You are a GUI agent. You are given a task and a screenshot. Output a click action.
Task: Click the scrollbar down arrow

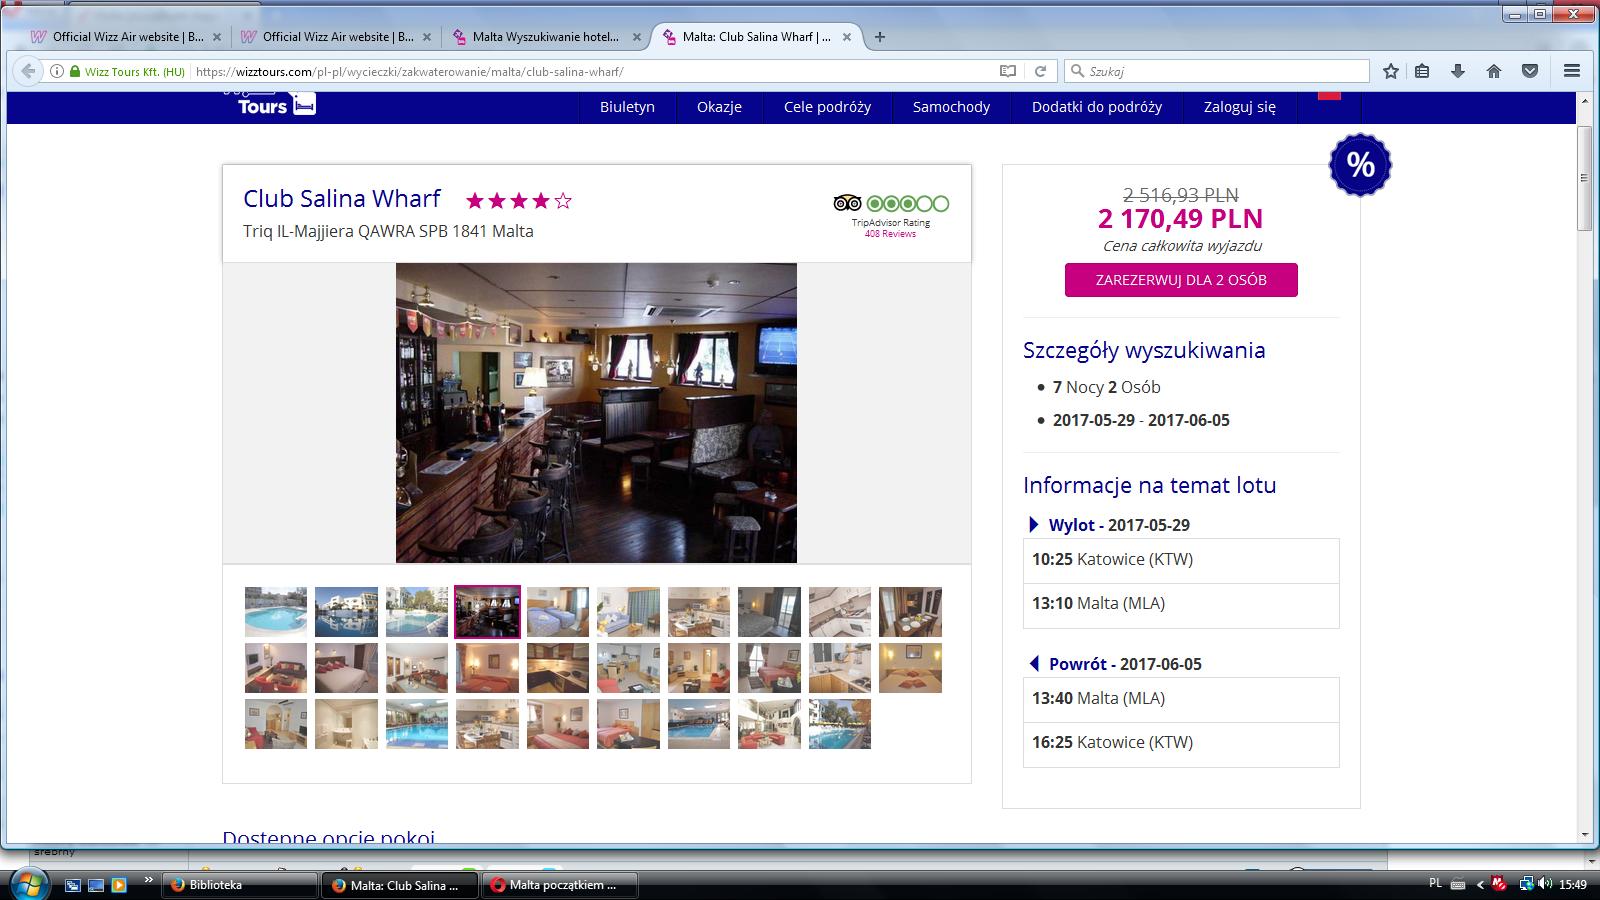pyautogui.click(x=1584, y=835)
